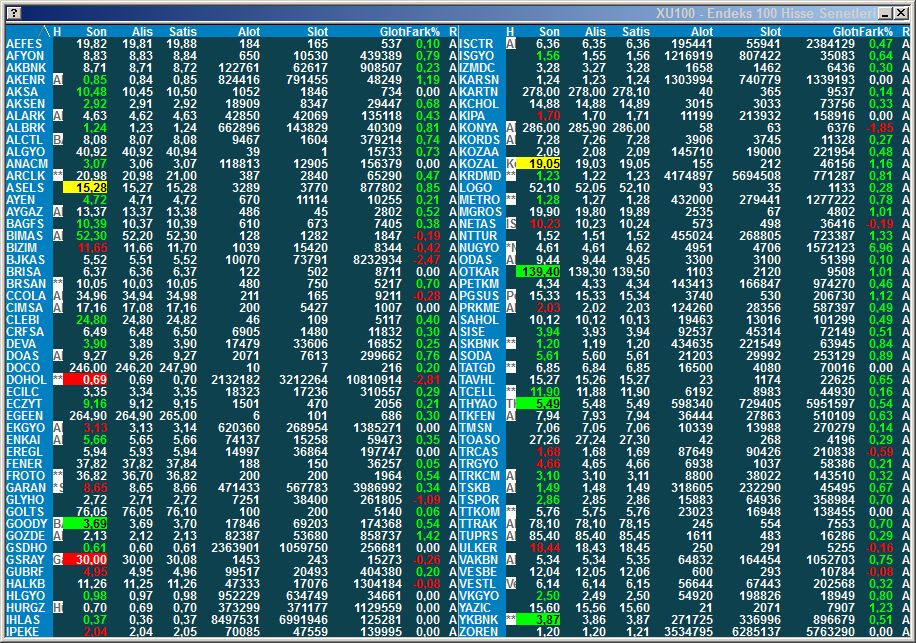Click the question mark help icon
The width and height of the screenshot is (916, 643).
pyautogui.click(x=14, y=13)
